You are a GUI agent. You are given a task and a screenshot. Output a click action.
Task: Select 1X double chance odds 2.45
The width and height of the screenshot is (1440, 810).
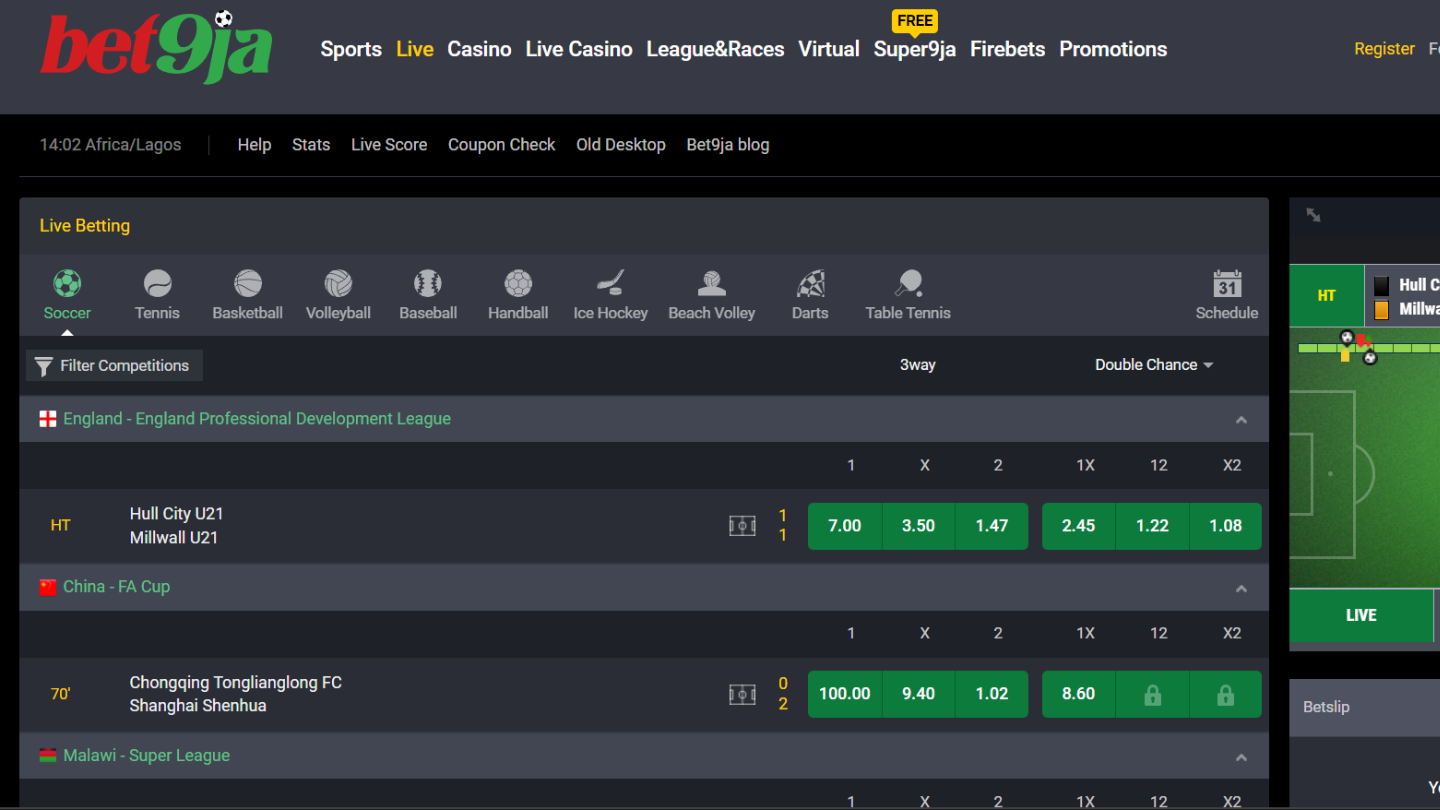tap(1079, 526)
